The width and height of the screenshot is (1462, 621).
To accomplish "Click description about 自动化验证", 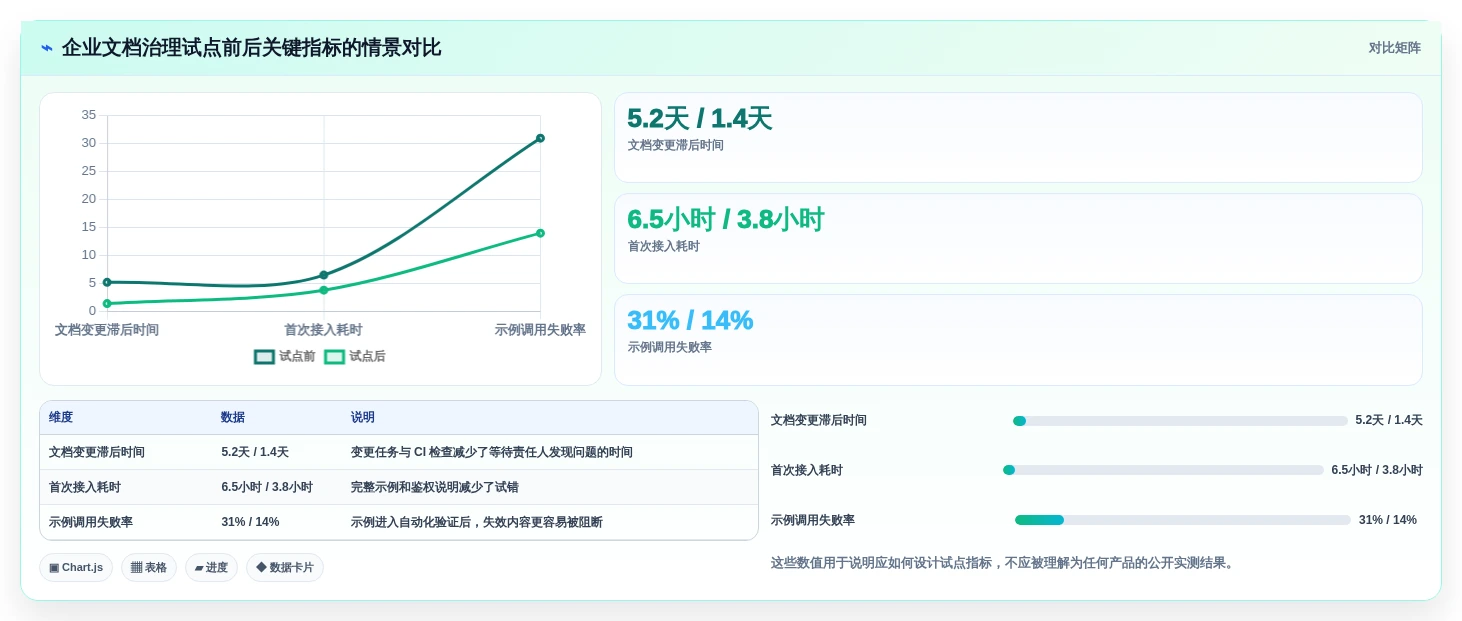I will [x=477, y=523].
